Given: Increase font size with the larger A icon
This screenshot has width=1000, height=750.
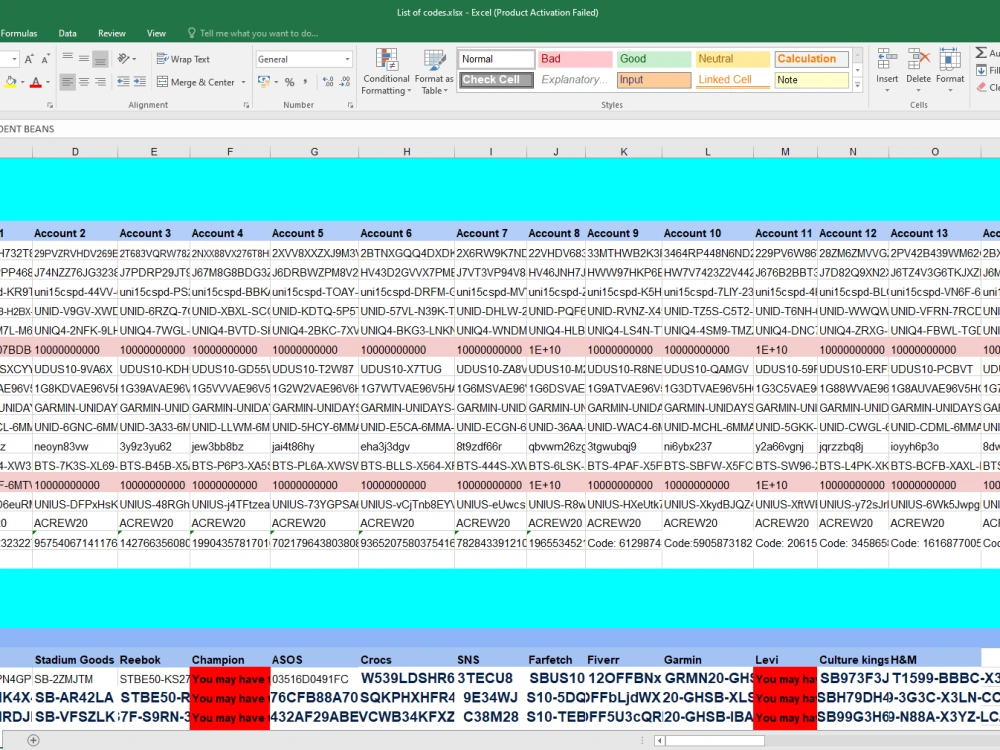Looking at the screenshot, I should click(29, 59).
